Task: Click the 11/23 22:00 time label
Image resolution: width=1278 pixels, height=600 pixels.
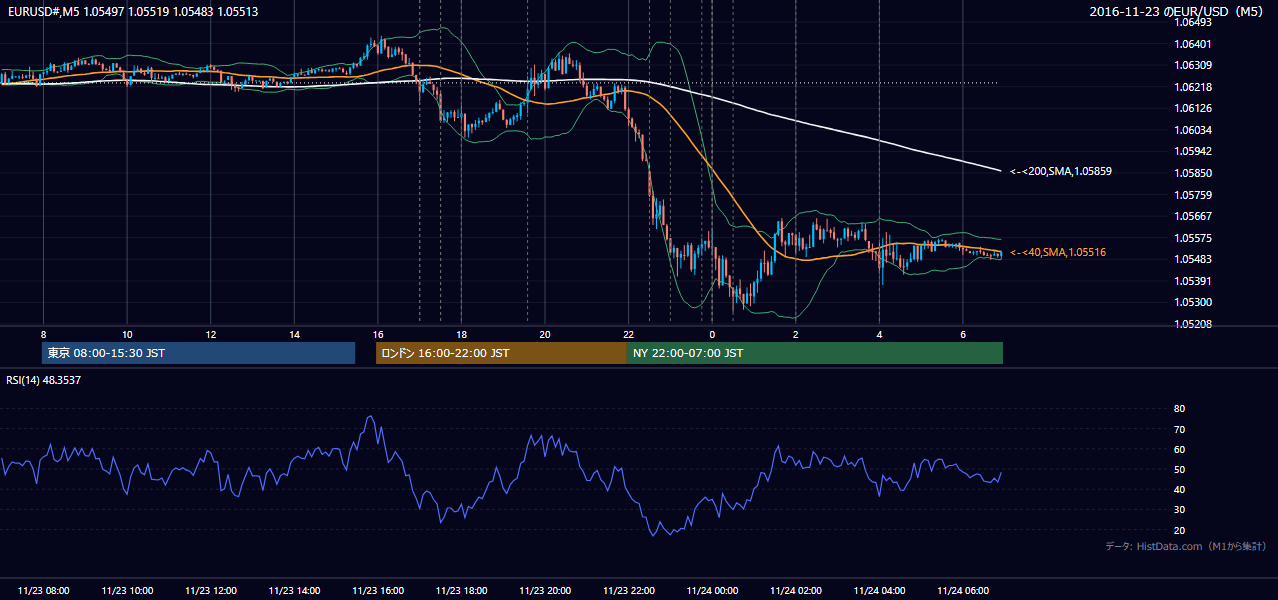Action: tap(629, 591)
